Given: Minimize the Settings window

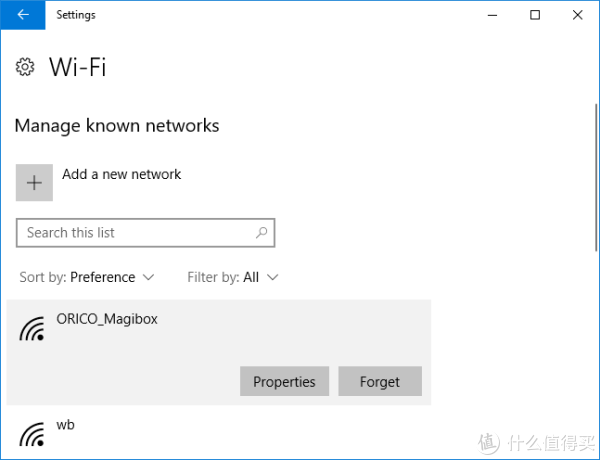Looking at the screenshot, I should point(492,15).
